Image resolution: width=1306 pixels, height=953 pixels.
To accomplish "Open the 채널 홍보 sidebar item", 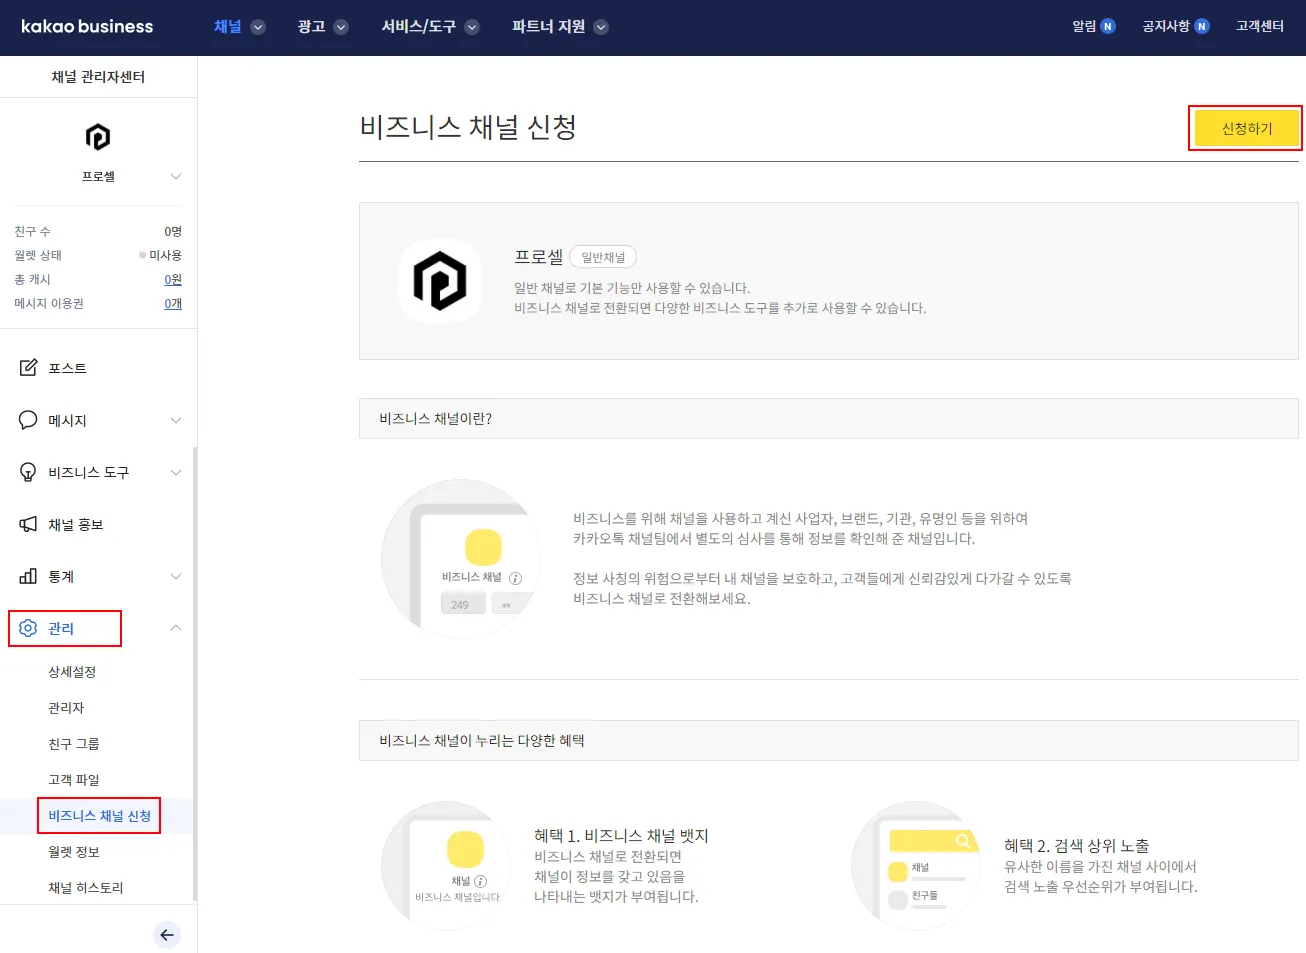I will pos(75,524).
